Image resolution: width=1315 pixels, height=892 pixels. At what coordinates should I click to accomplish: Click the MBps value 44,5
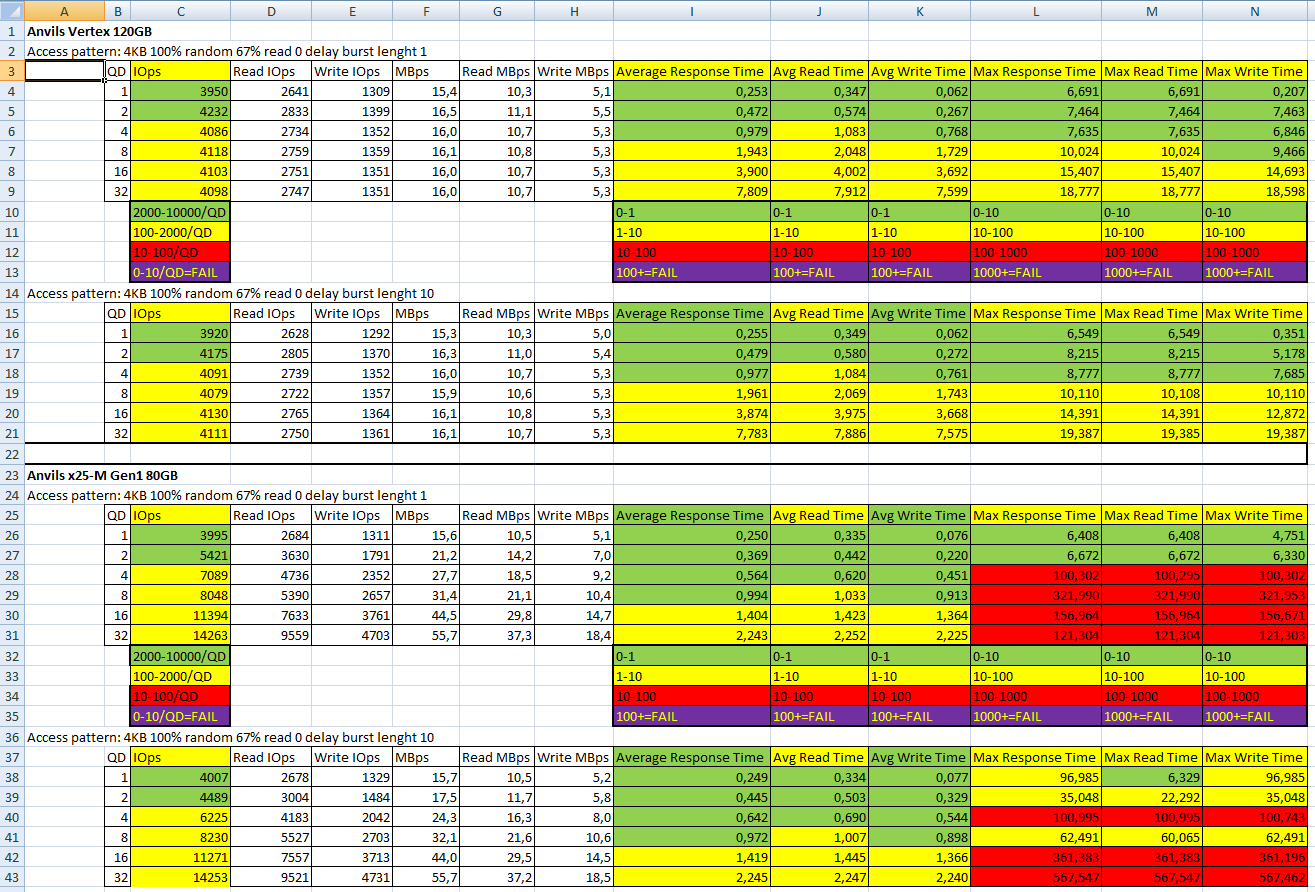pos(425,616)
